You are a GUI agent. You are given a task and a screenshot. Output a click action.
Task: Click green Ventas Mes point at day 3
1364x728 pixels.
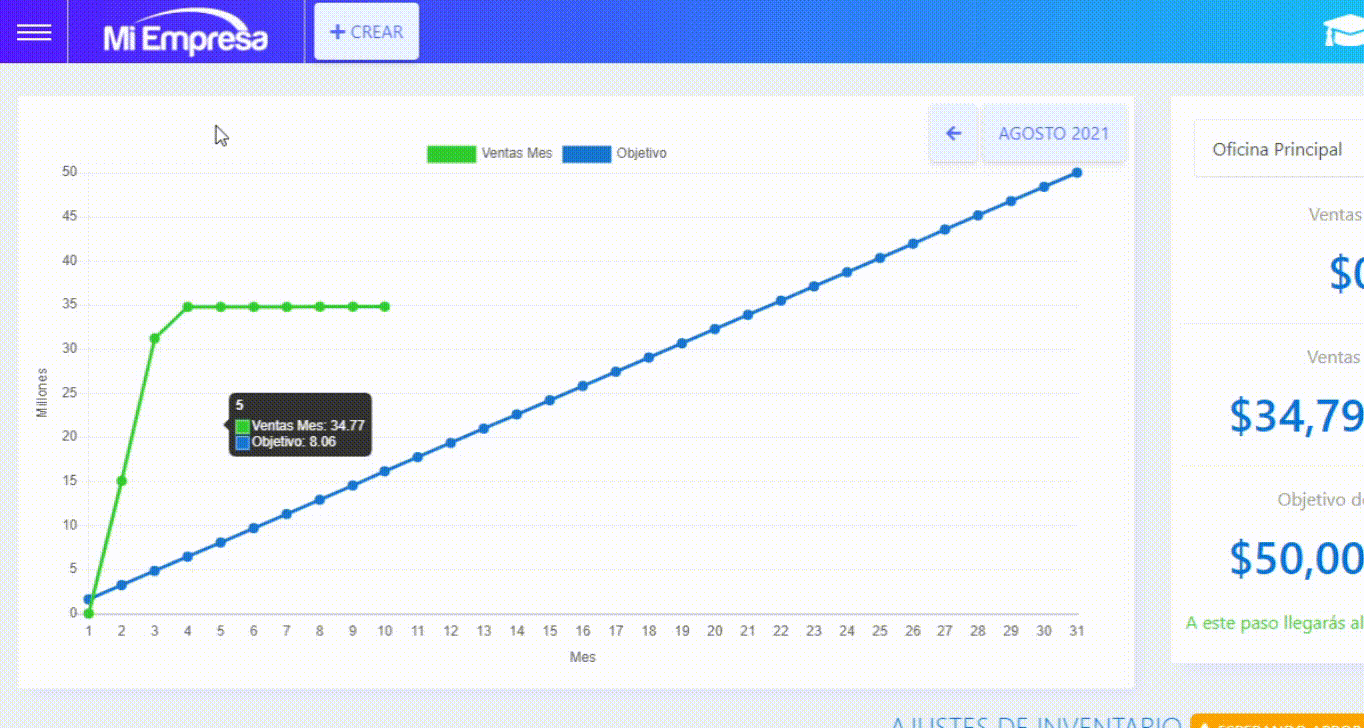coord(154,338)
